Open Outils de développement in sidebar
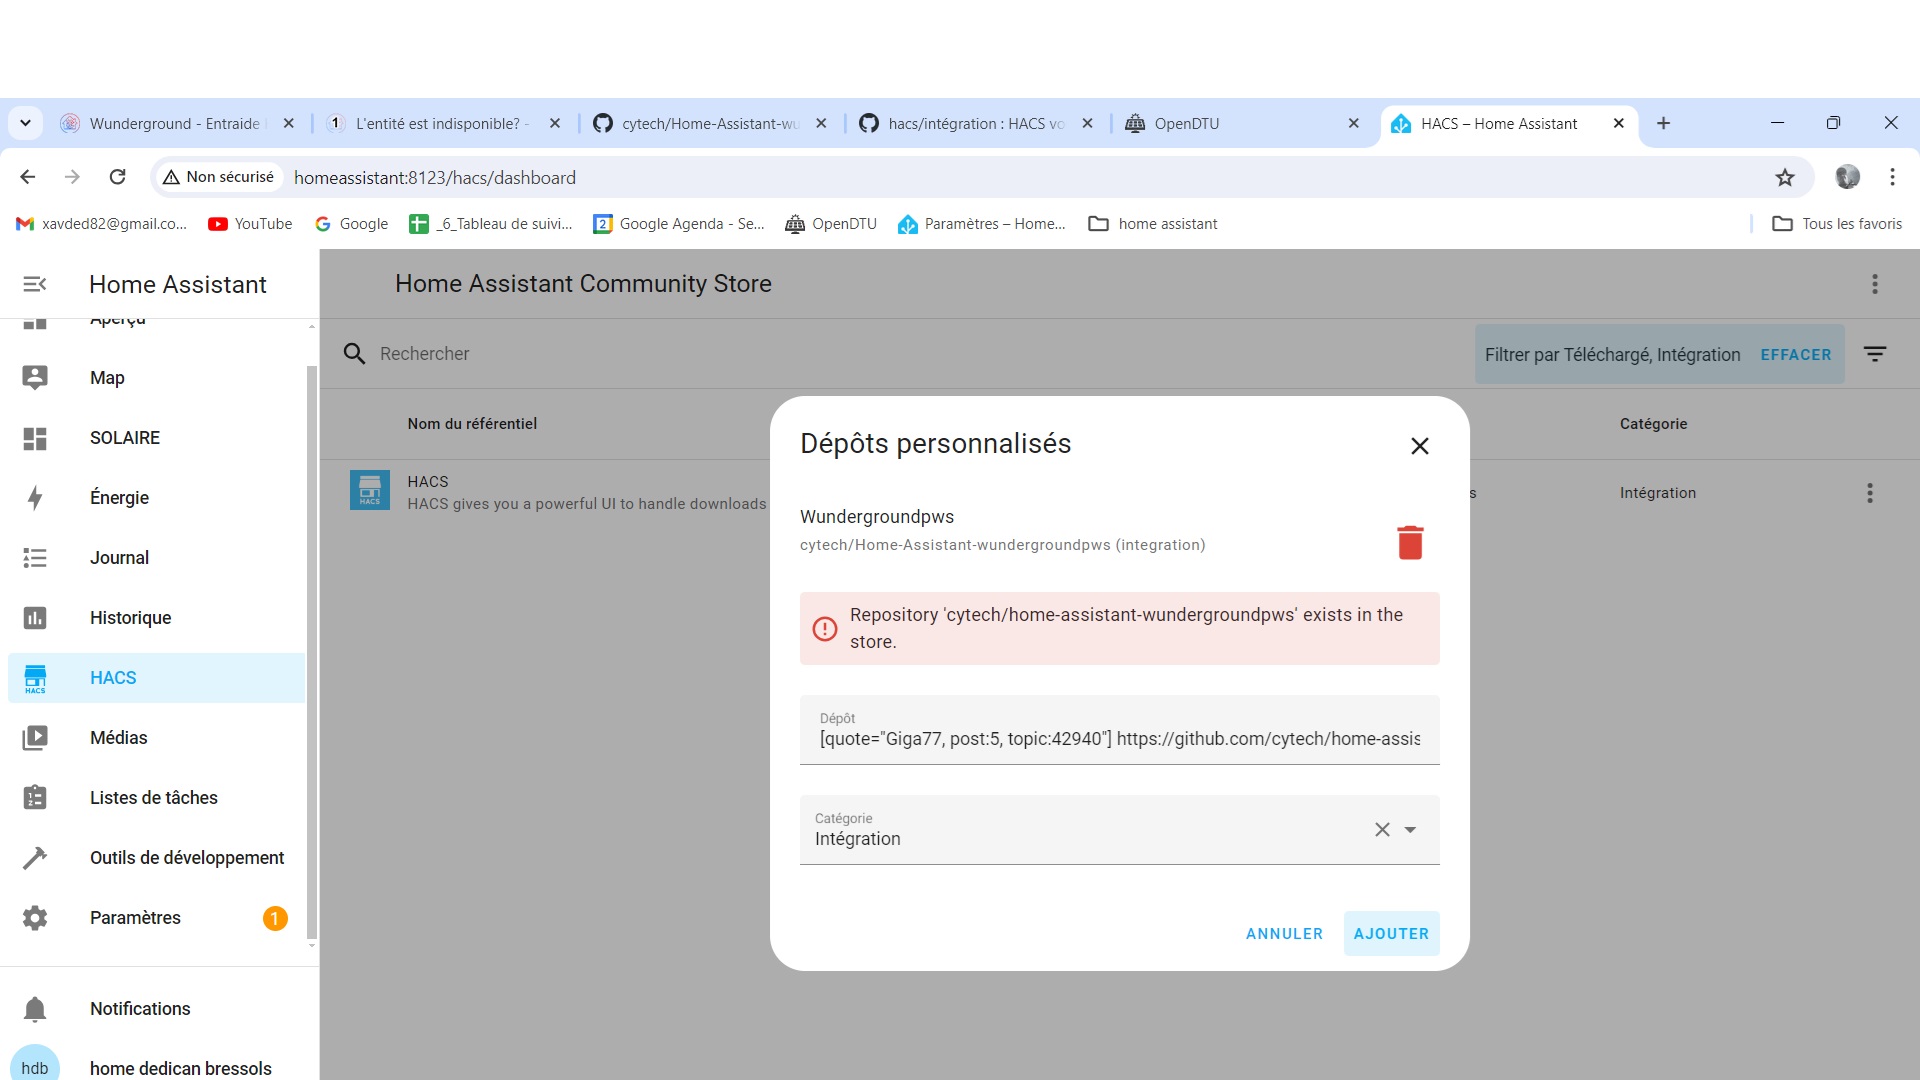 [x=186, y=858]
